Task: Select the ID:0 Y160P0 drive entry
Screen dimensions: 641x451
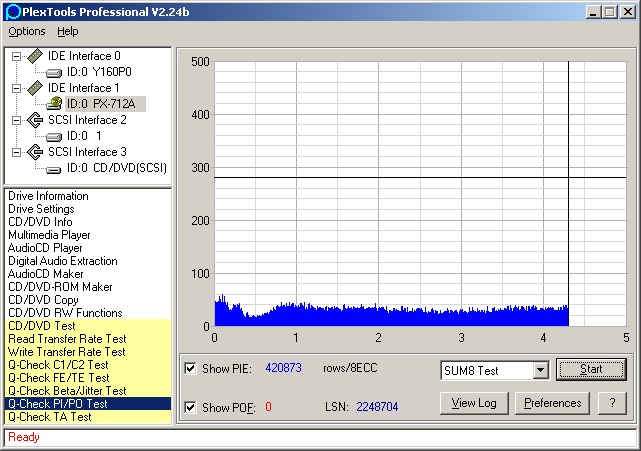Action: (99, 72)
